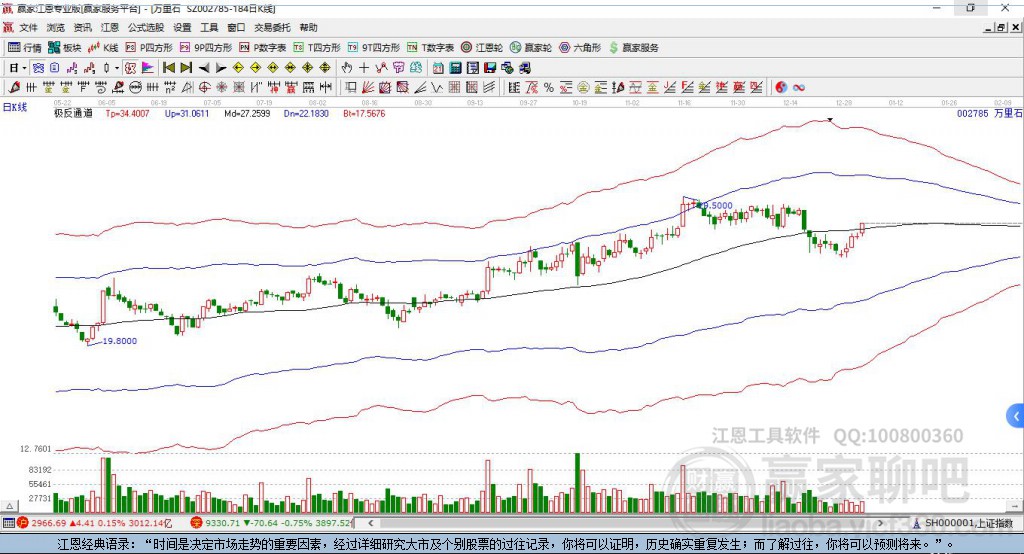Screen dimensions: 1024x554
Task: Expand the 日 period dropdown arrow
Action: [x=24, y=68]
